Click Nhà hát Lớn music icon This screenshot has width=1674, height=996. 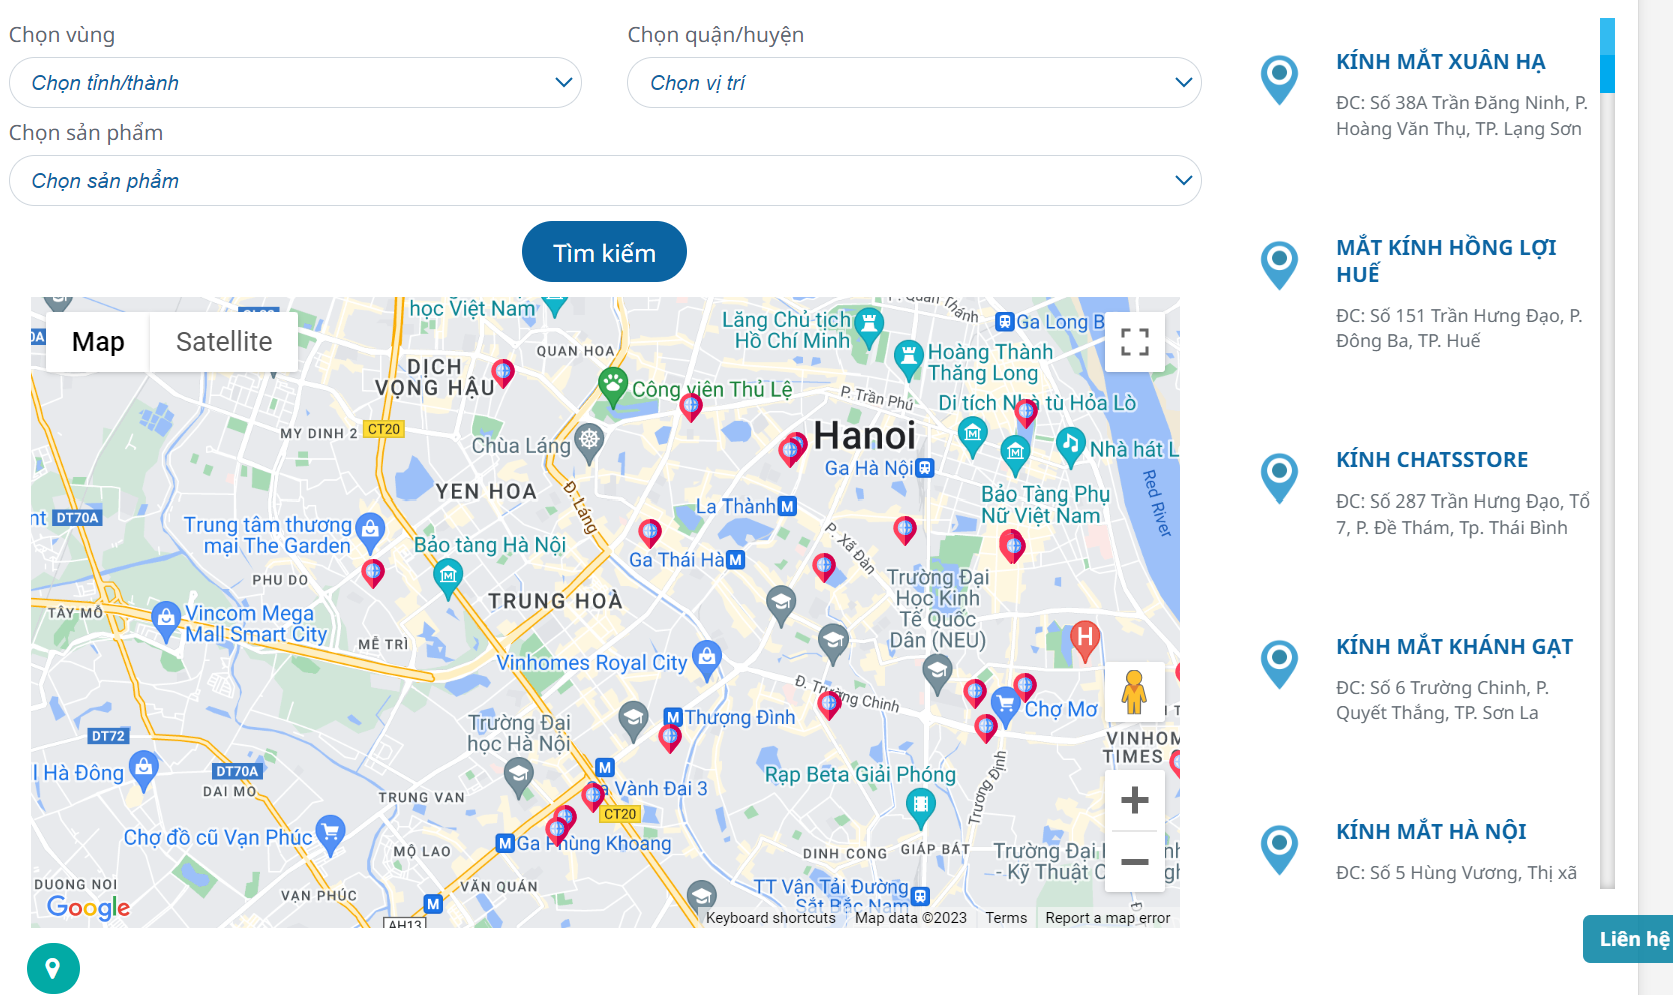(1070, 446)
